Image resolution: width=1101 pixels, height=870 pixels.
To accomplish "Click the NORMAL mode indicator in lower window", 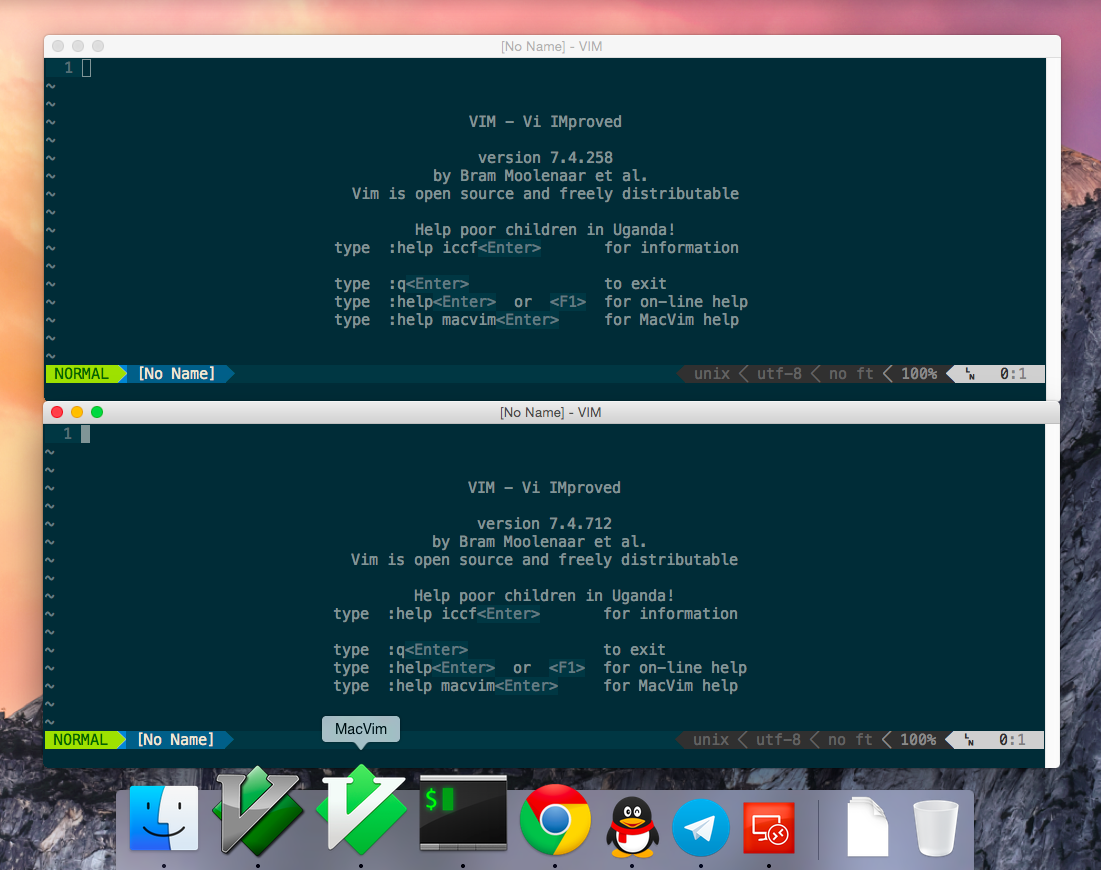I will (81, 739).
